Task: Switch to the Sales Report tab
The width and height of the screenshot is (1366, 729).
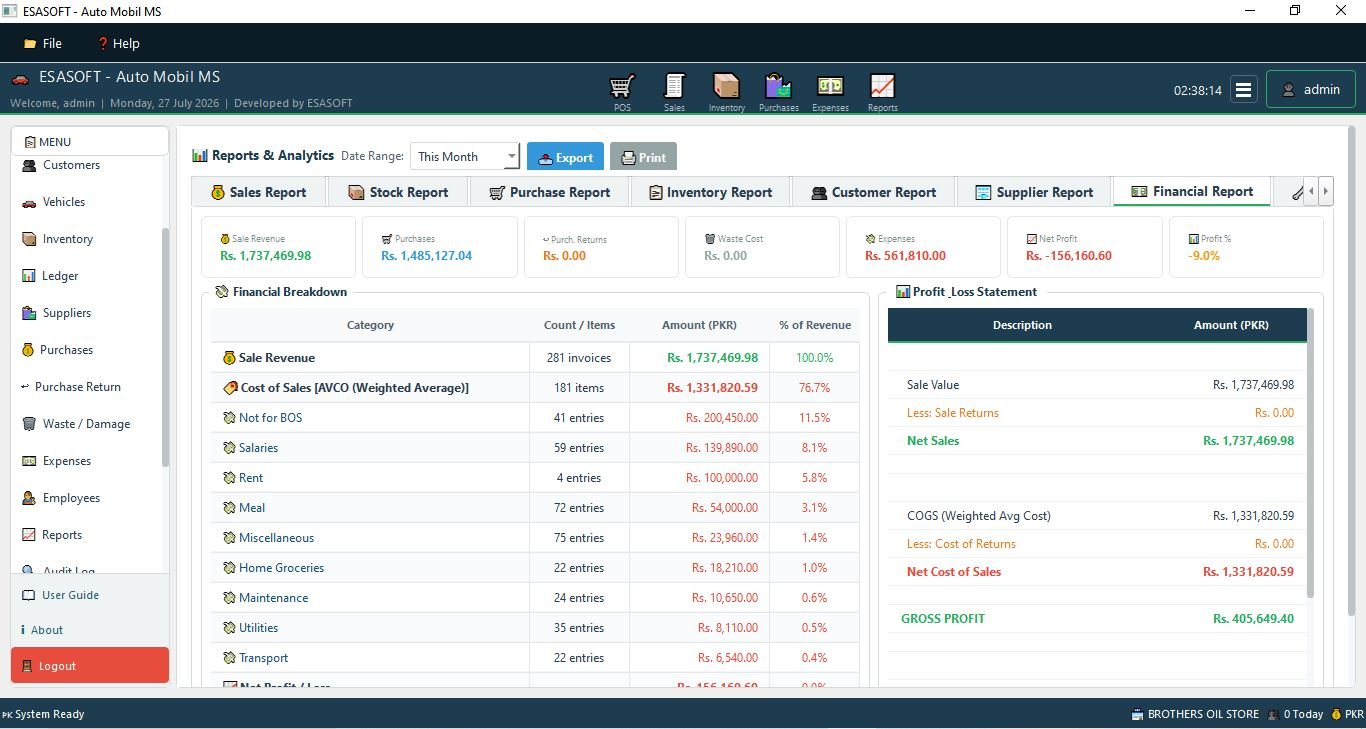Action: pyautogui.click(x=257, y=192)
